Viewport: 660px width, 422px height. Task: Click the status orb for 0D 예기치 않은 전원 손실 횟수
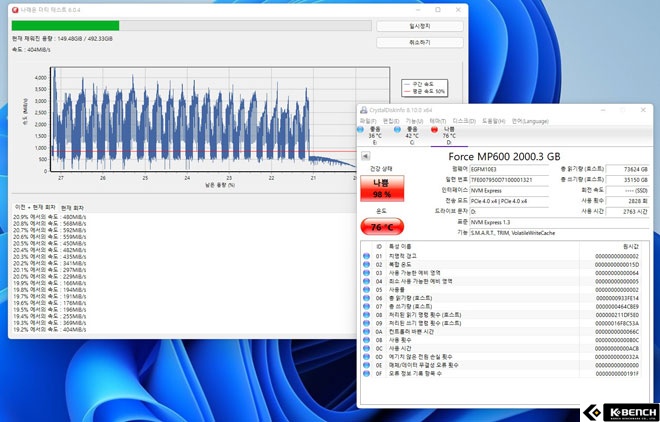pos(366,357)
